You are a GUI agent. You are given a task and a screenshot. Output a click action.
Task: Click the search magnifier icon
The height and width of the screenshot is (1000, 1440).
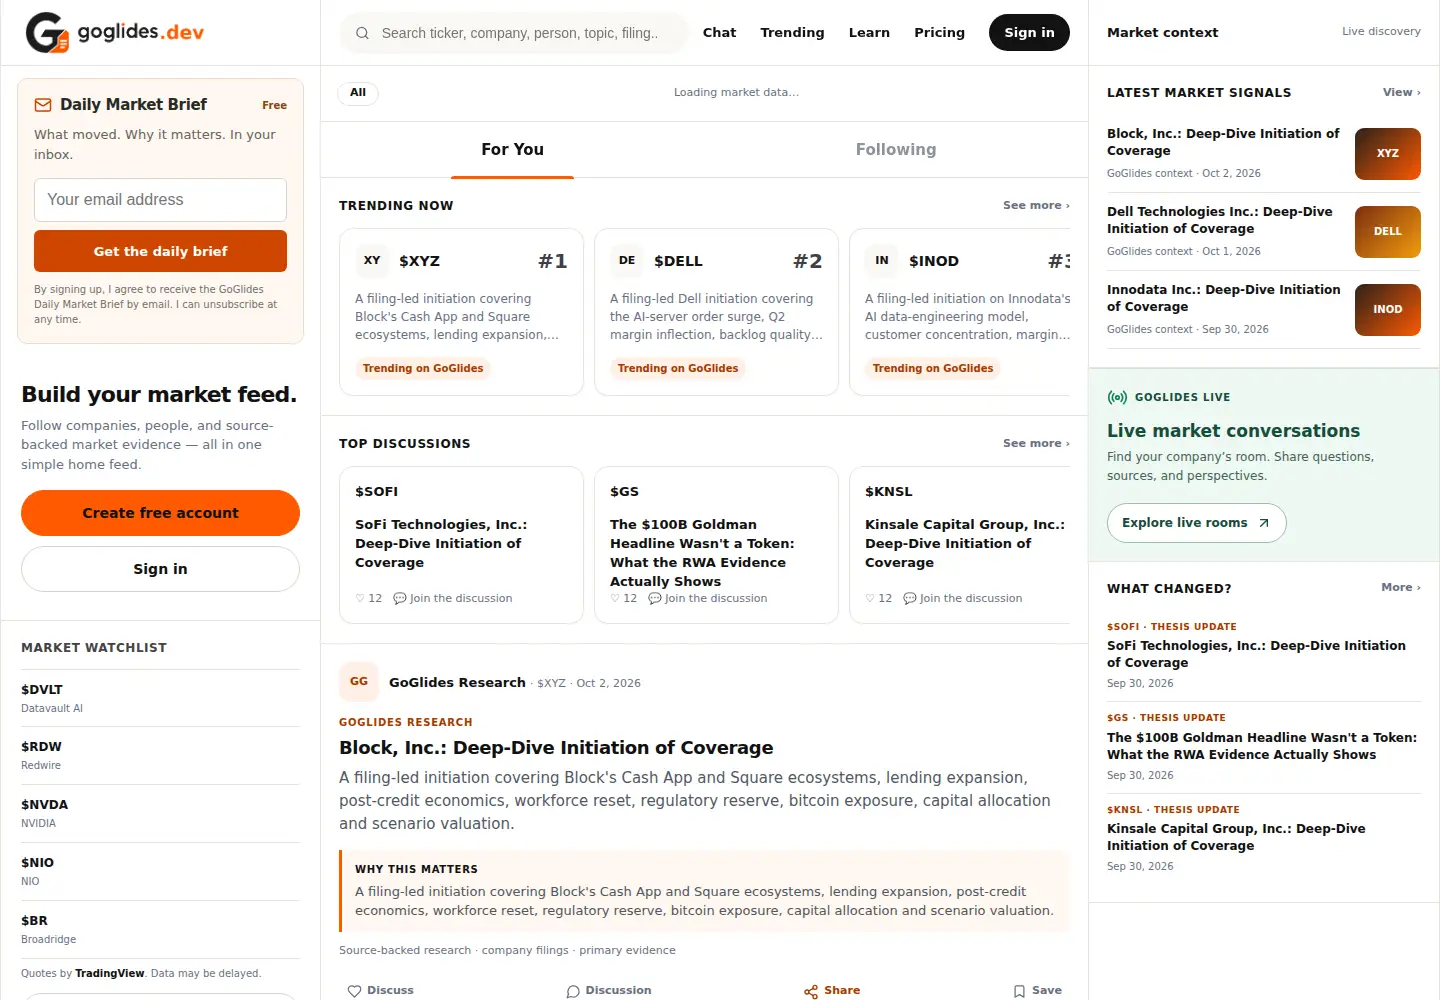[x=362, y=33]
